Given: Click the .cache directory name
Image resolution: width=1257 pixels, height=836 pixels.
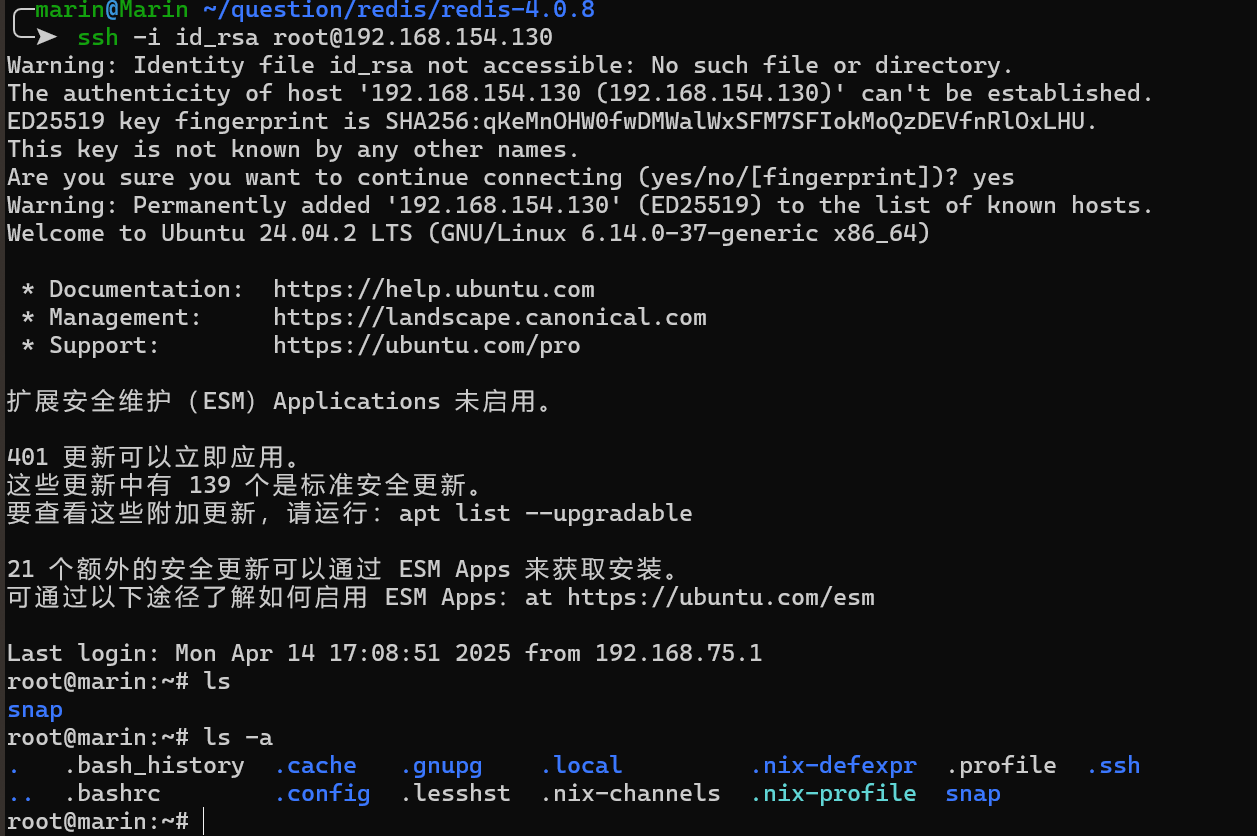Looking at the screenshot, I should coord(315,766).
